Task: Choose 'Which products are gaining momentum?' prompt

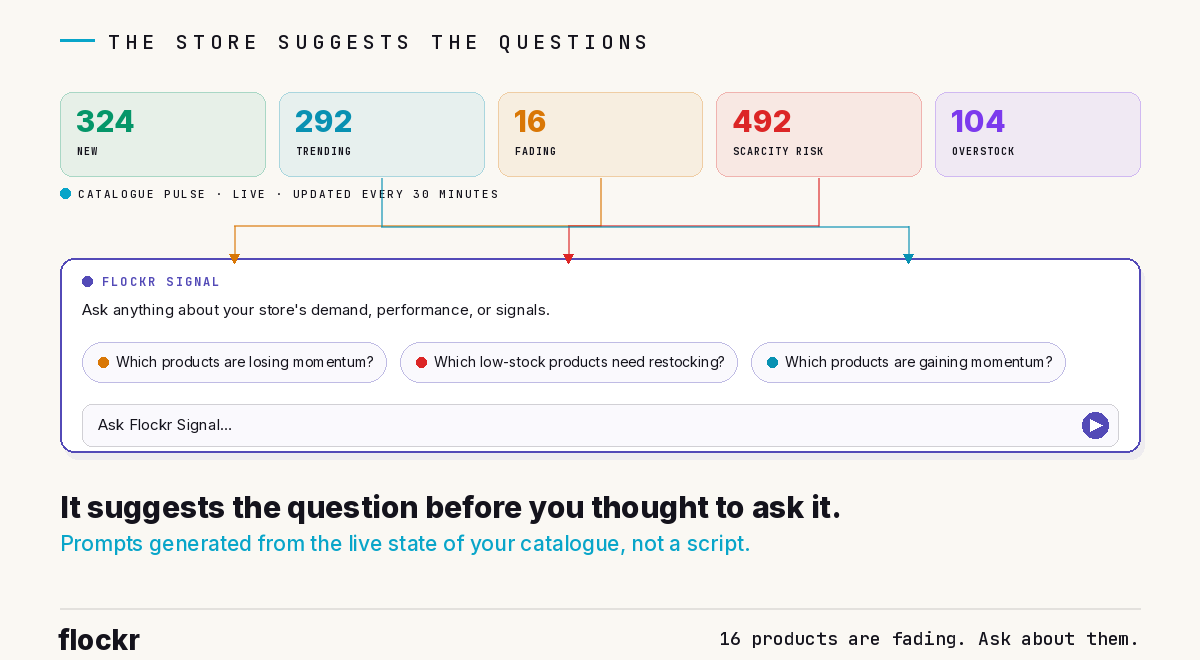Action: pyautogui.click(x=908, y=362)
